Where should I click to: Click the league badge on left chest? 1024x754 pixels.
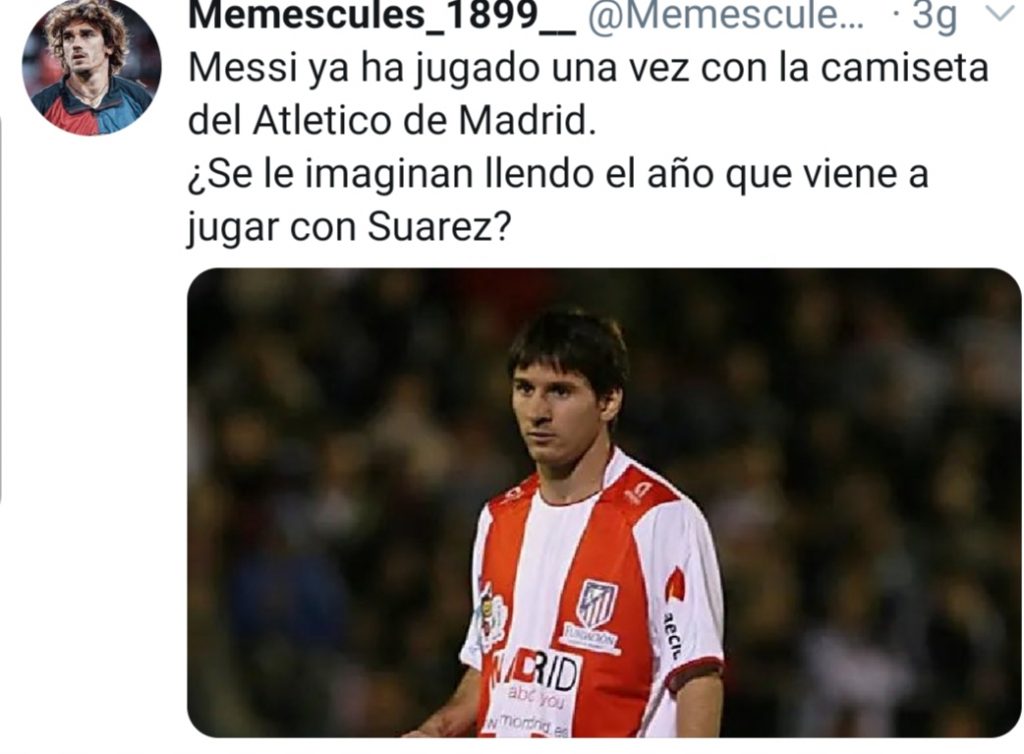(x=491, y=617)
